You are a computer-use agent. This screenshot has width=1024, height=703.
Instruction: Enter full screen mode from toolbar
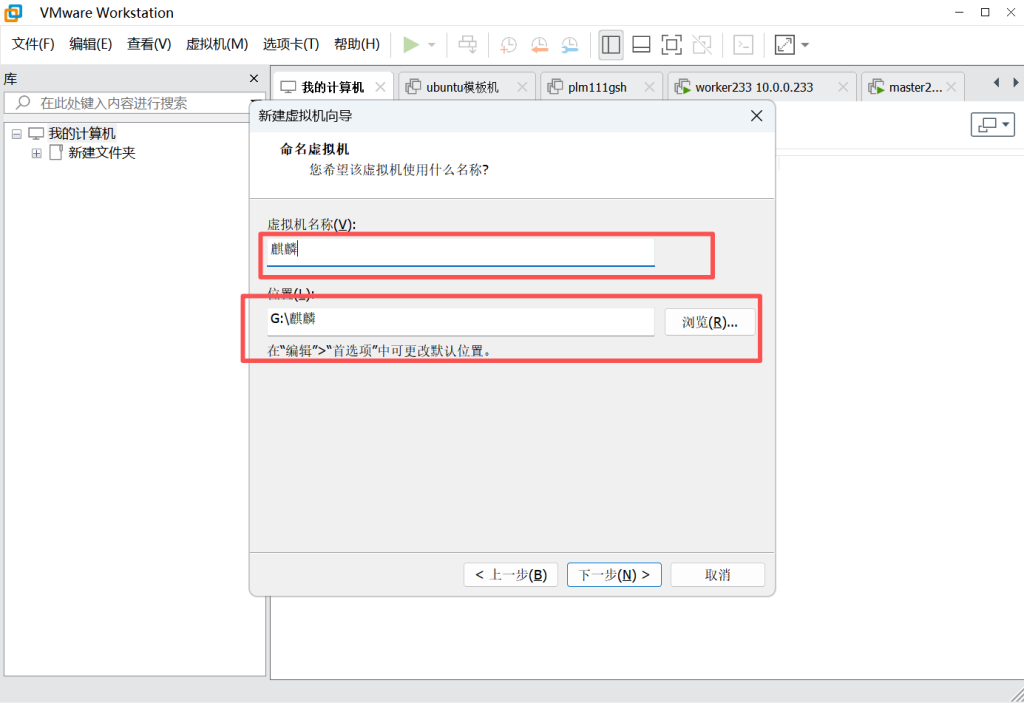pos(671,45)
